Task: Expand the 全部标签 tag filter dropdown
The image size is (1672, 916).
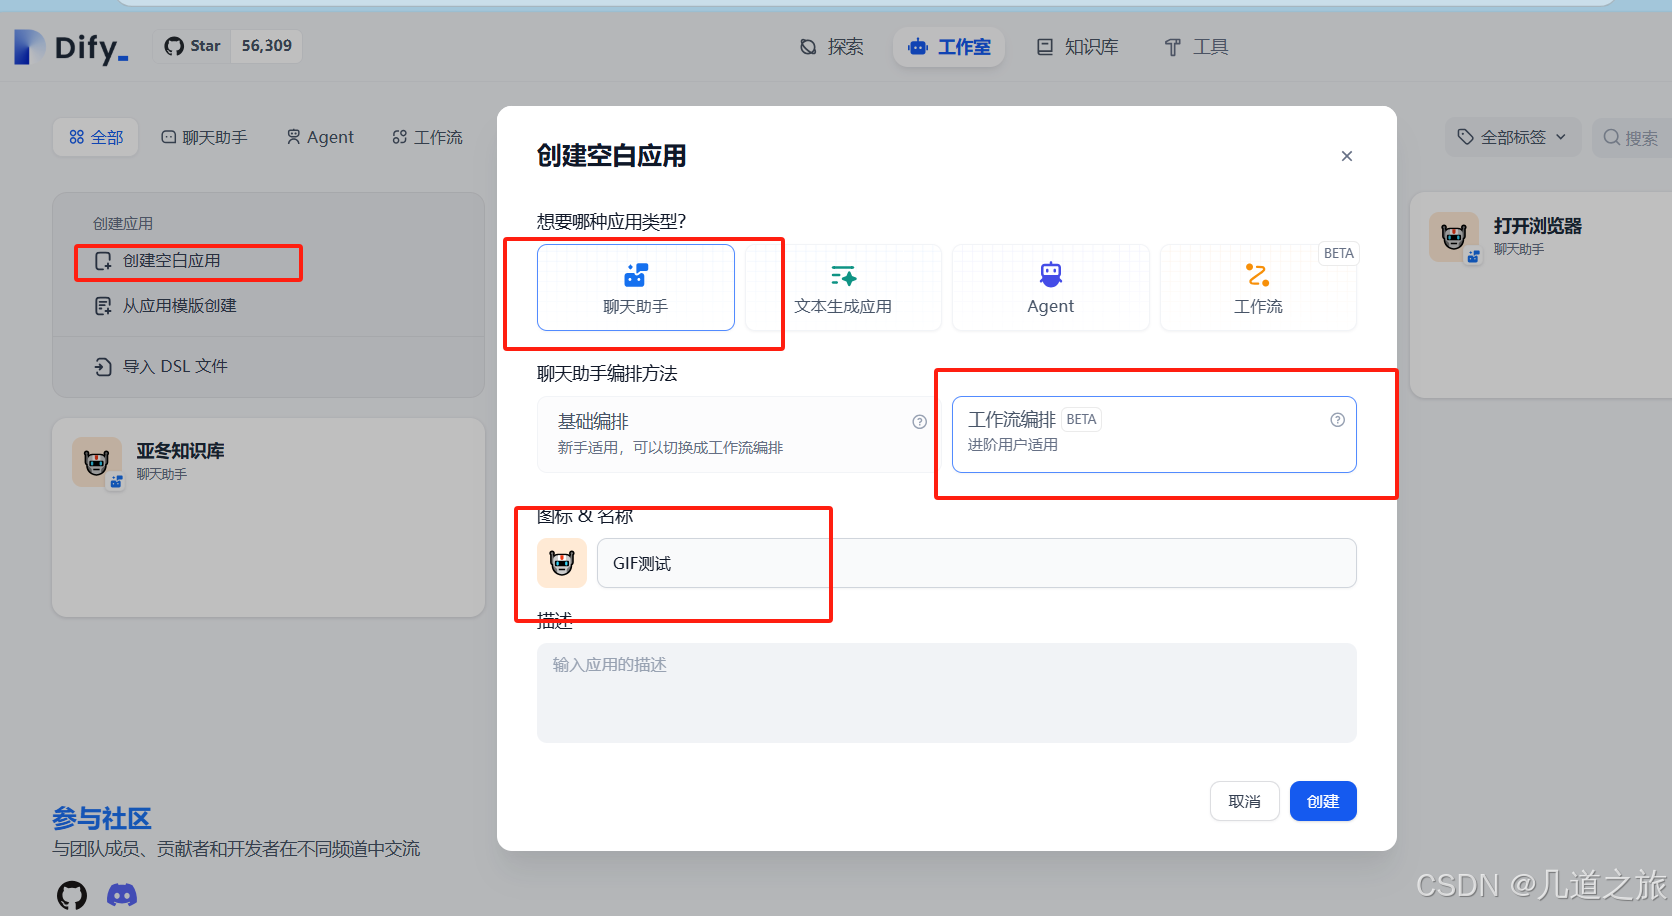Action: (x=1511, y=137)
